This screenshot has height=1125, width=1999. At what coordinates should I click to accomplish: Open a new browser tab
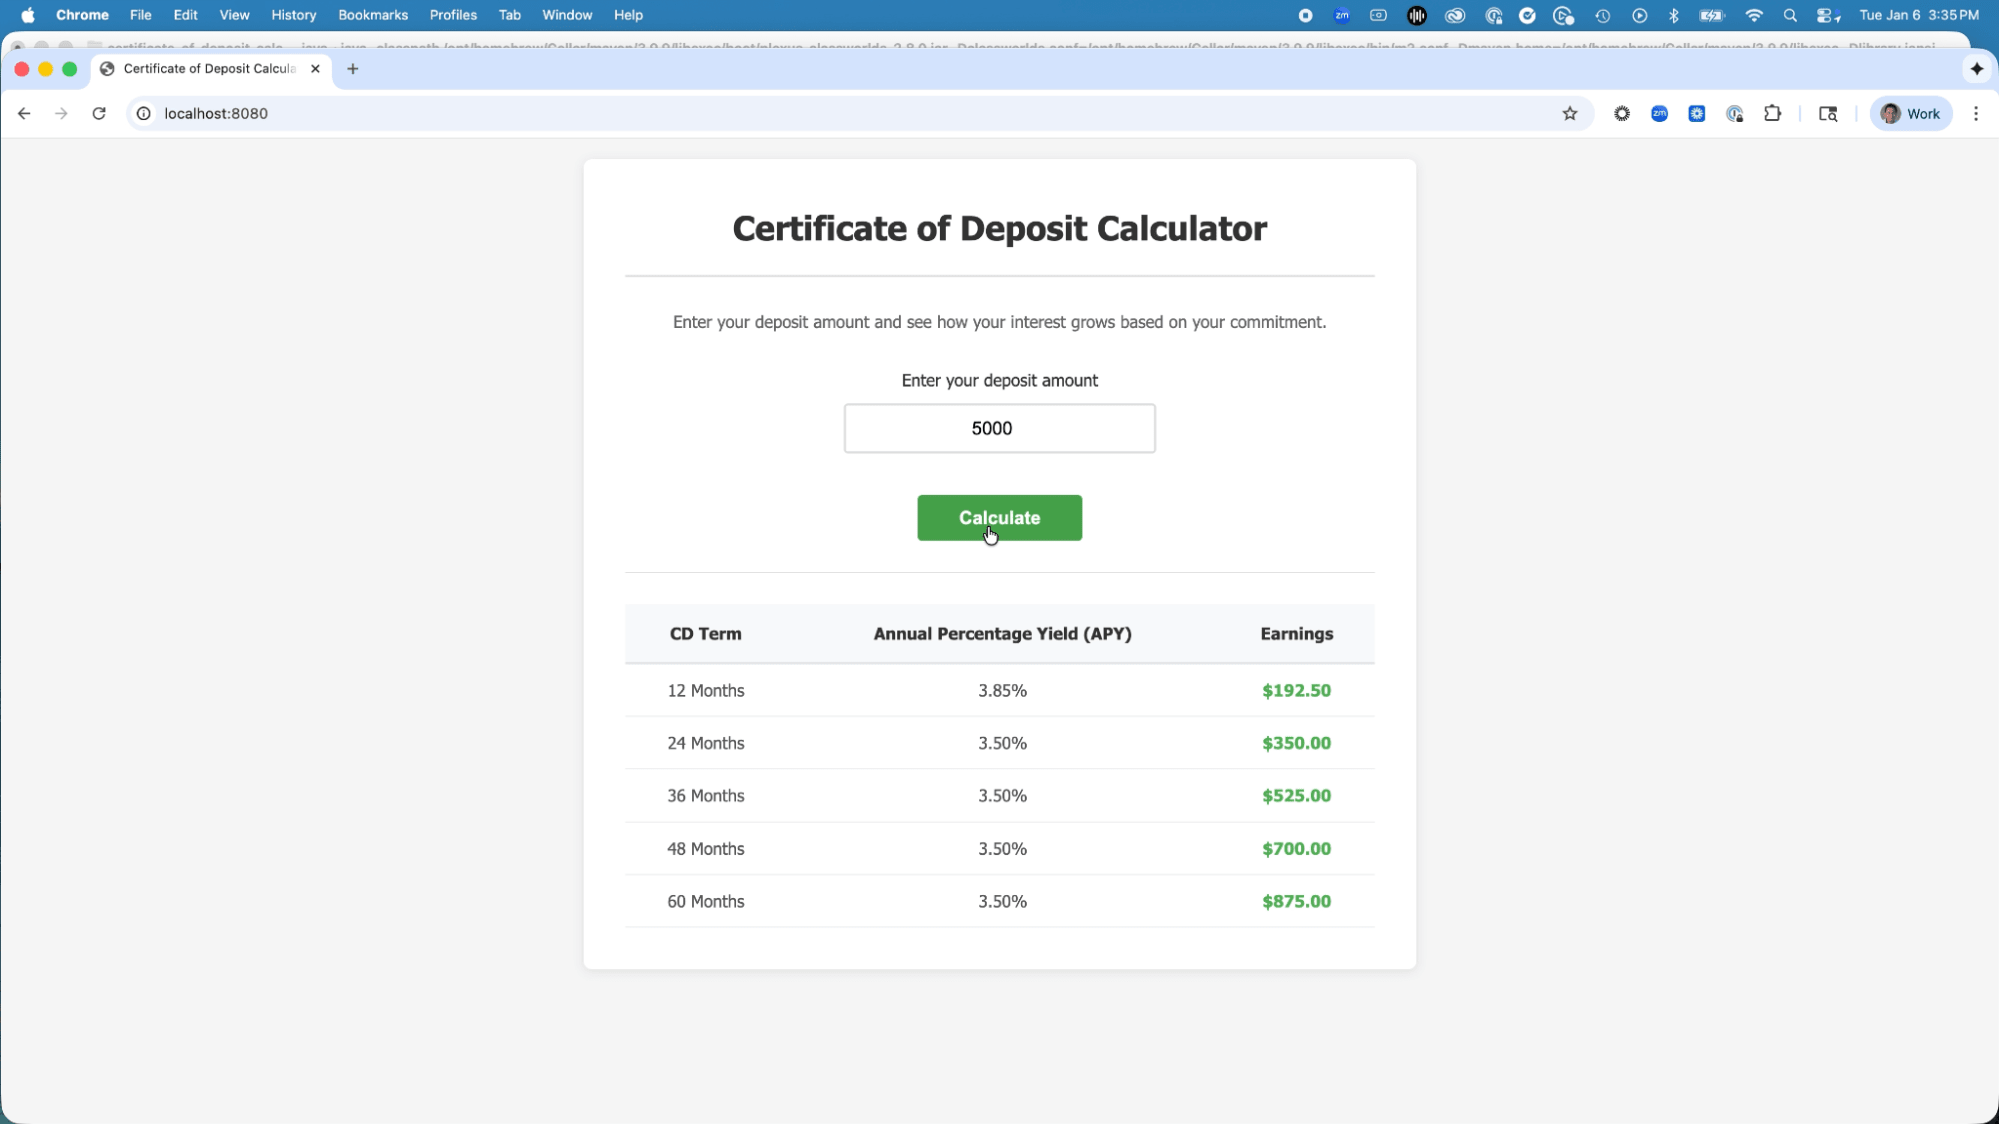coord(351,69)
